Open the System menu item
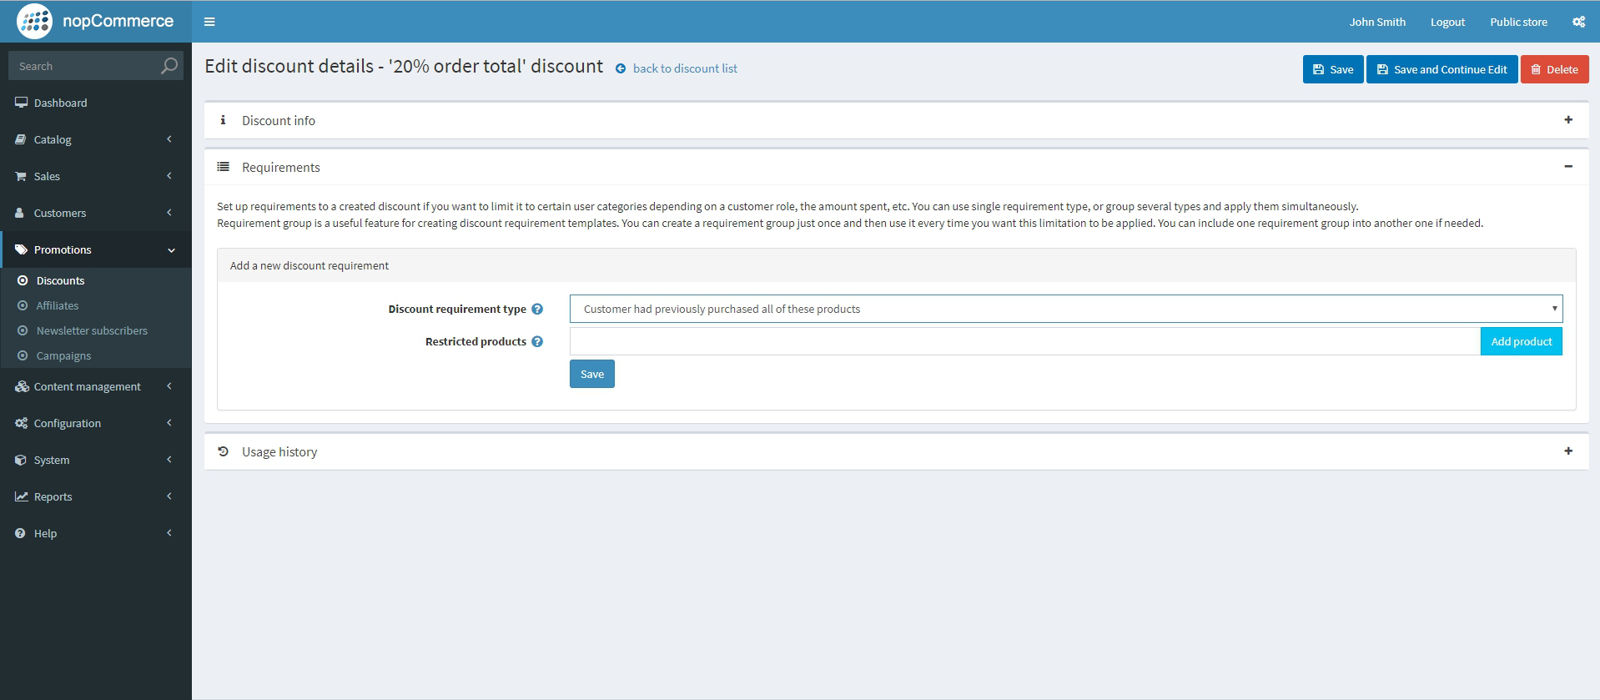 [95, 460]
